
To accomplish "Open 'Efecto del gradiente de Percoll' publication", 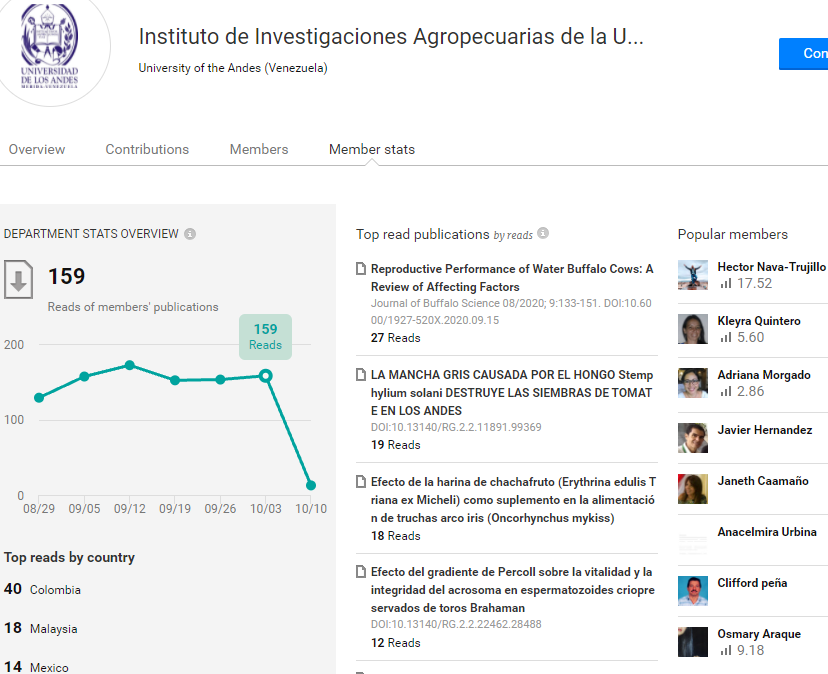I will point(512,589).
